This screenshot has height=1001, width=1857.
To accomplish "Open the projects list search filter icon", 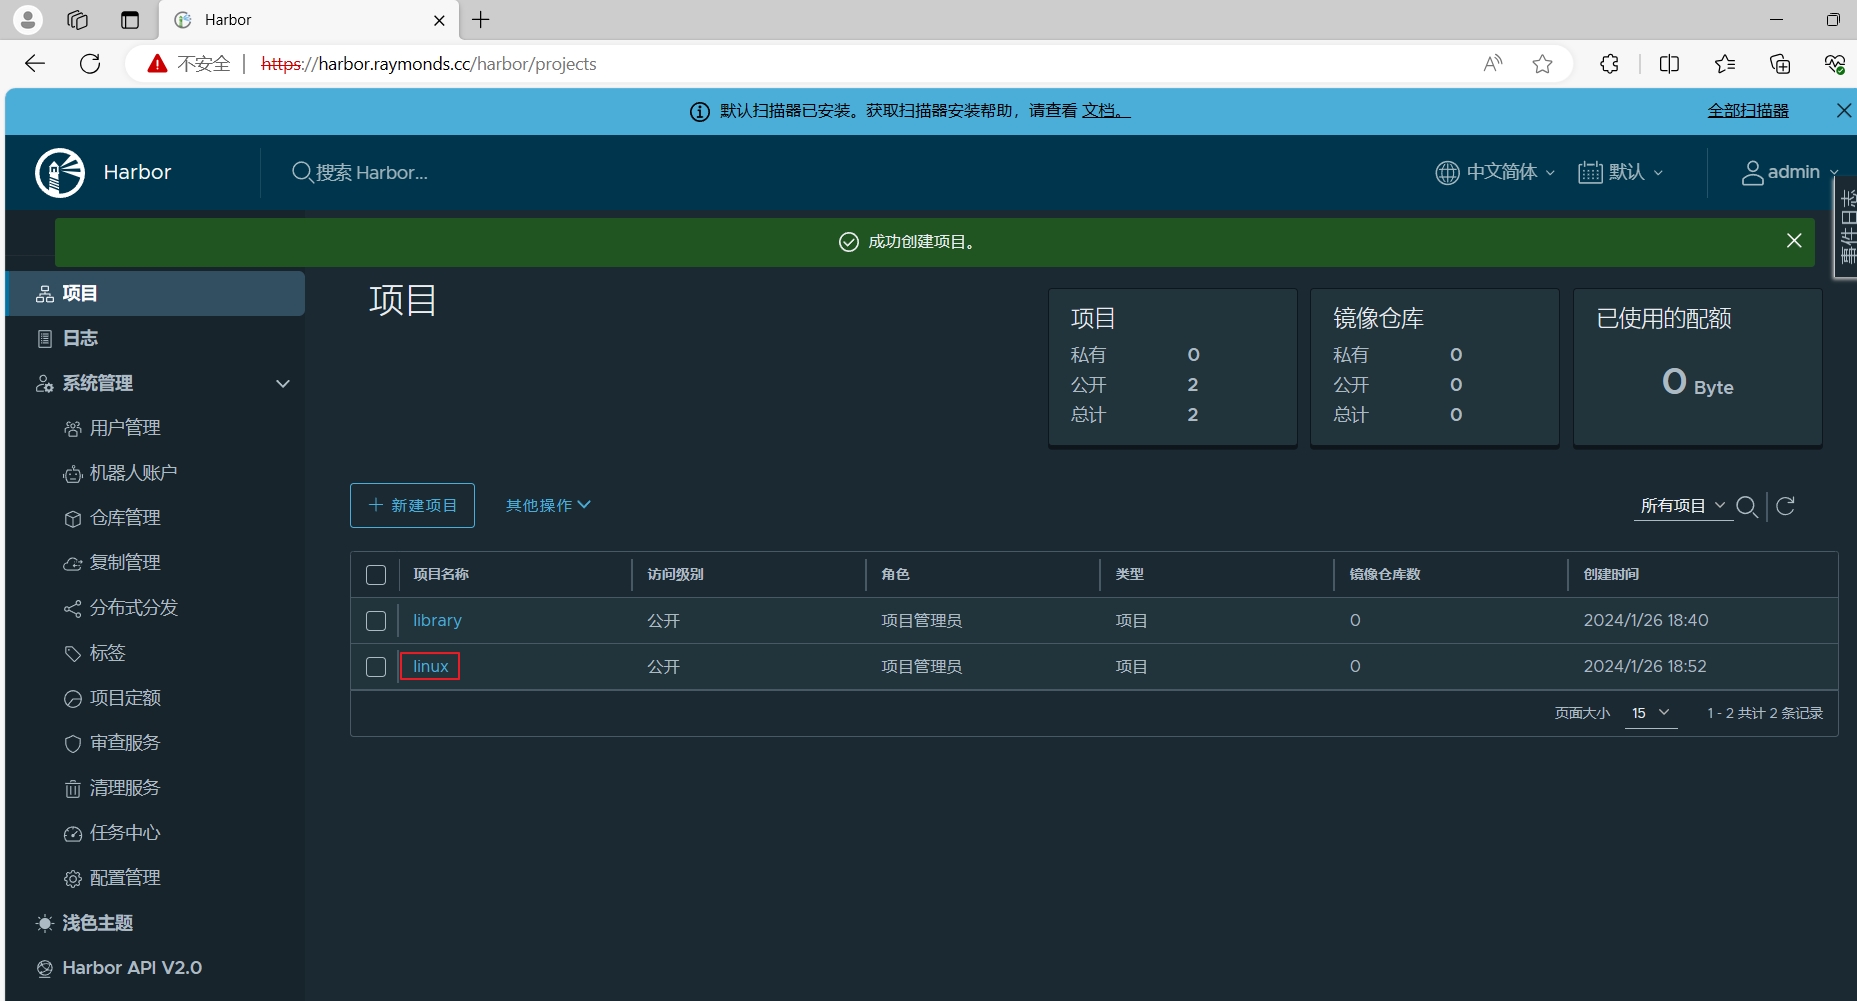I will click(1747, 506).
